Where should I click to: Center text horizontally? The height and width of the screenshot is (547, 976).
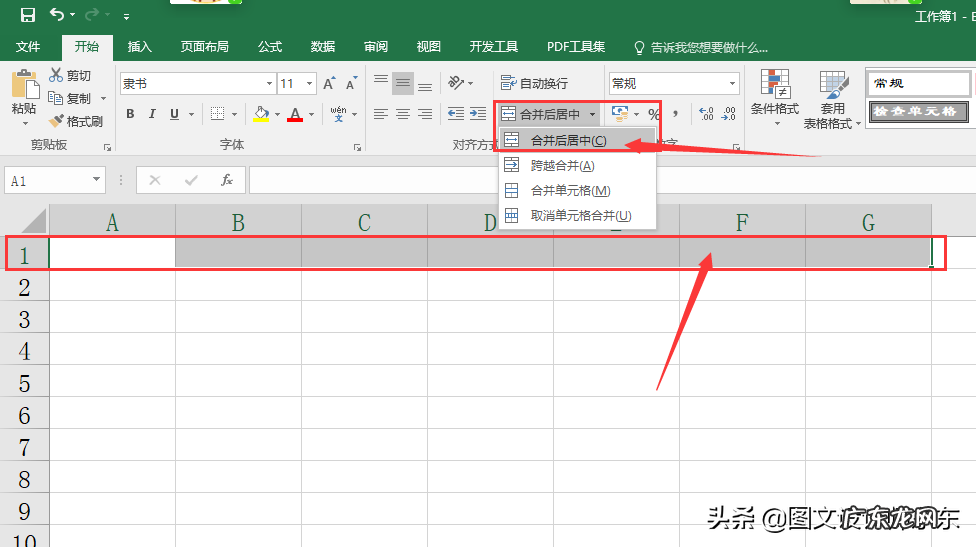[403, 114]
